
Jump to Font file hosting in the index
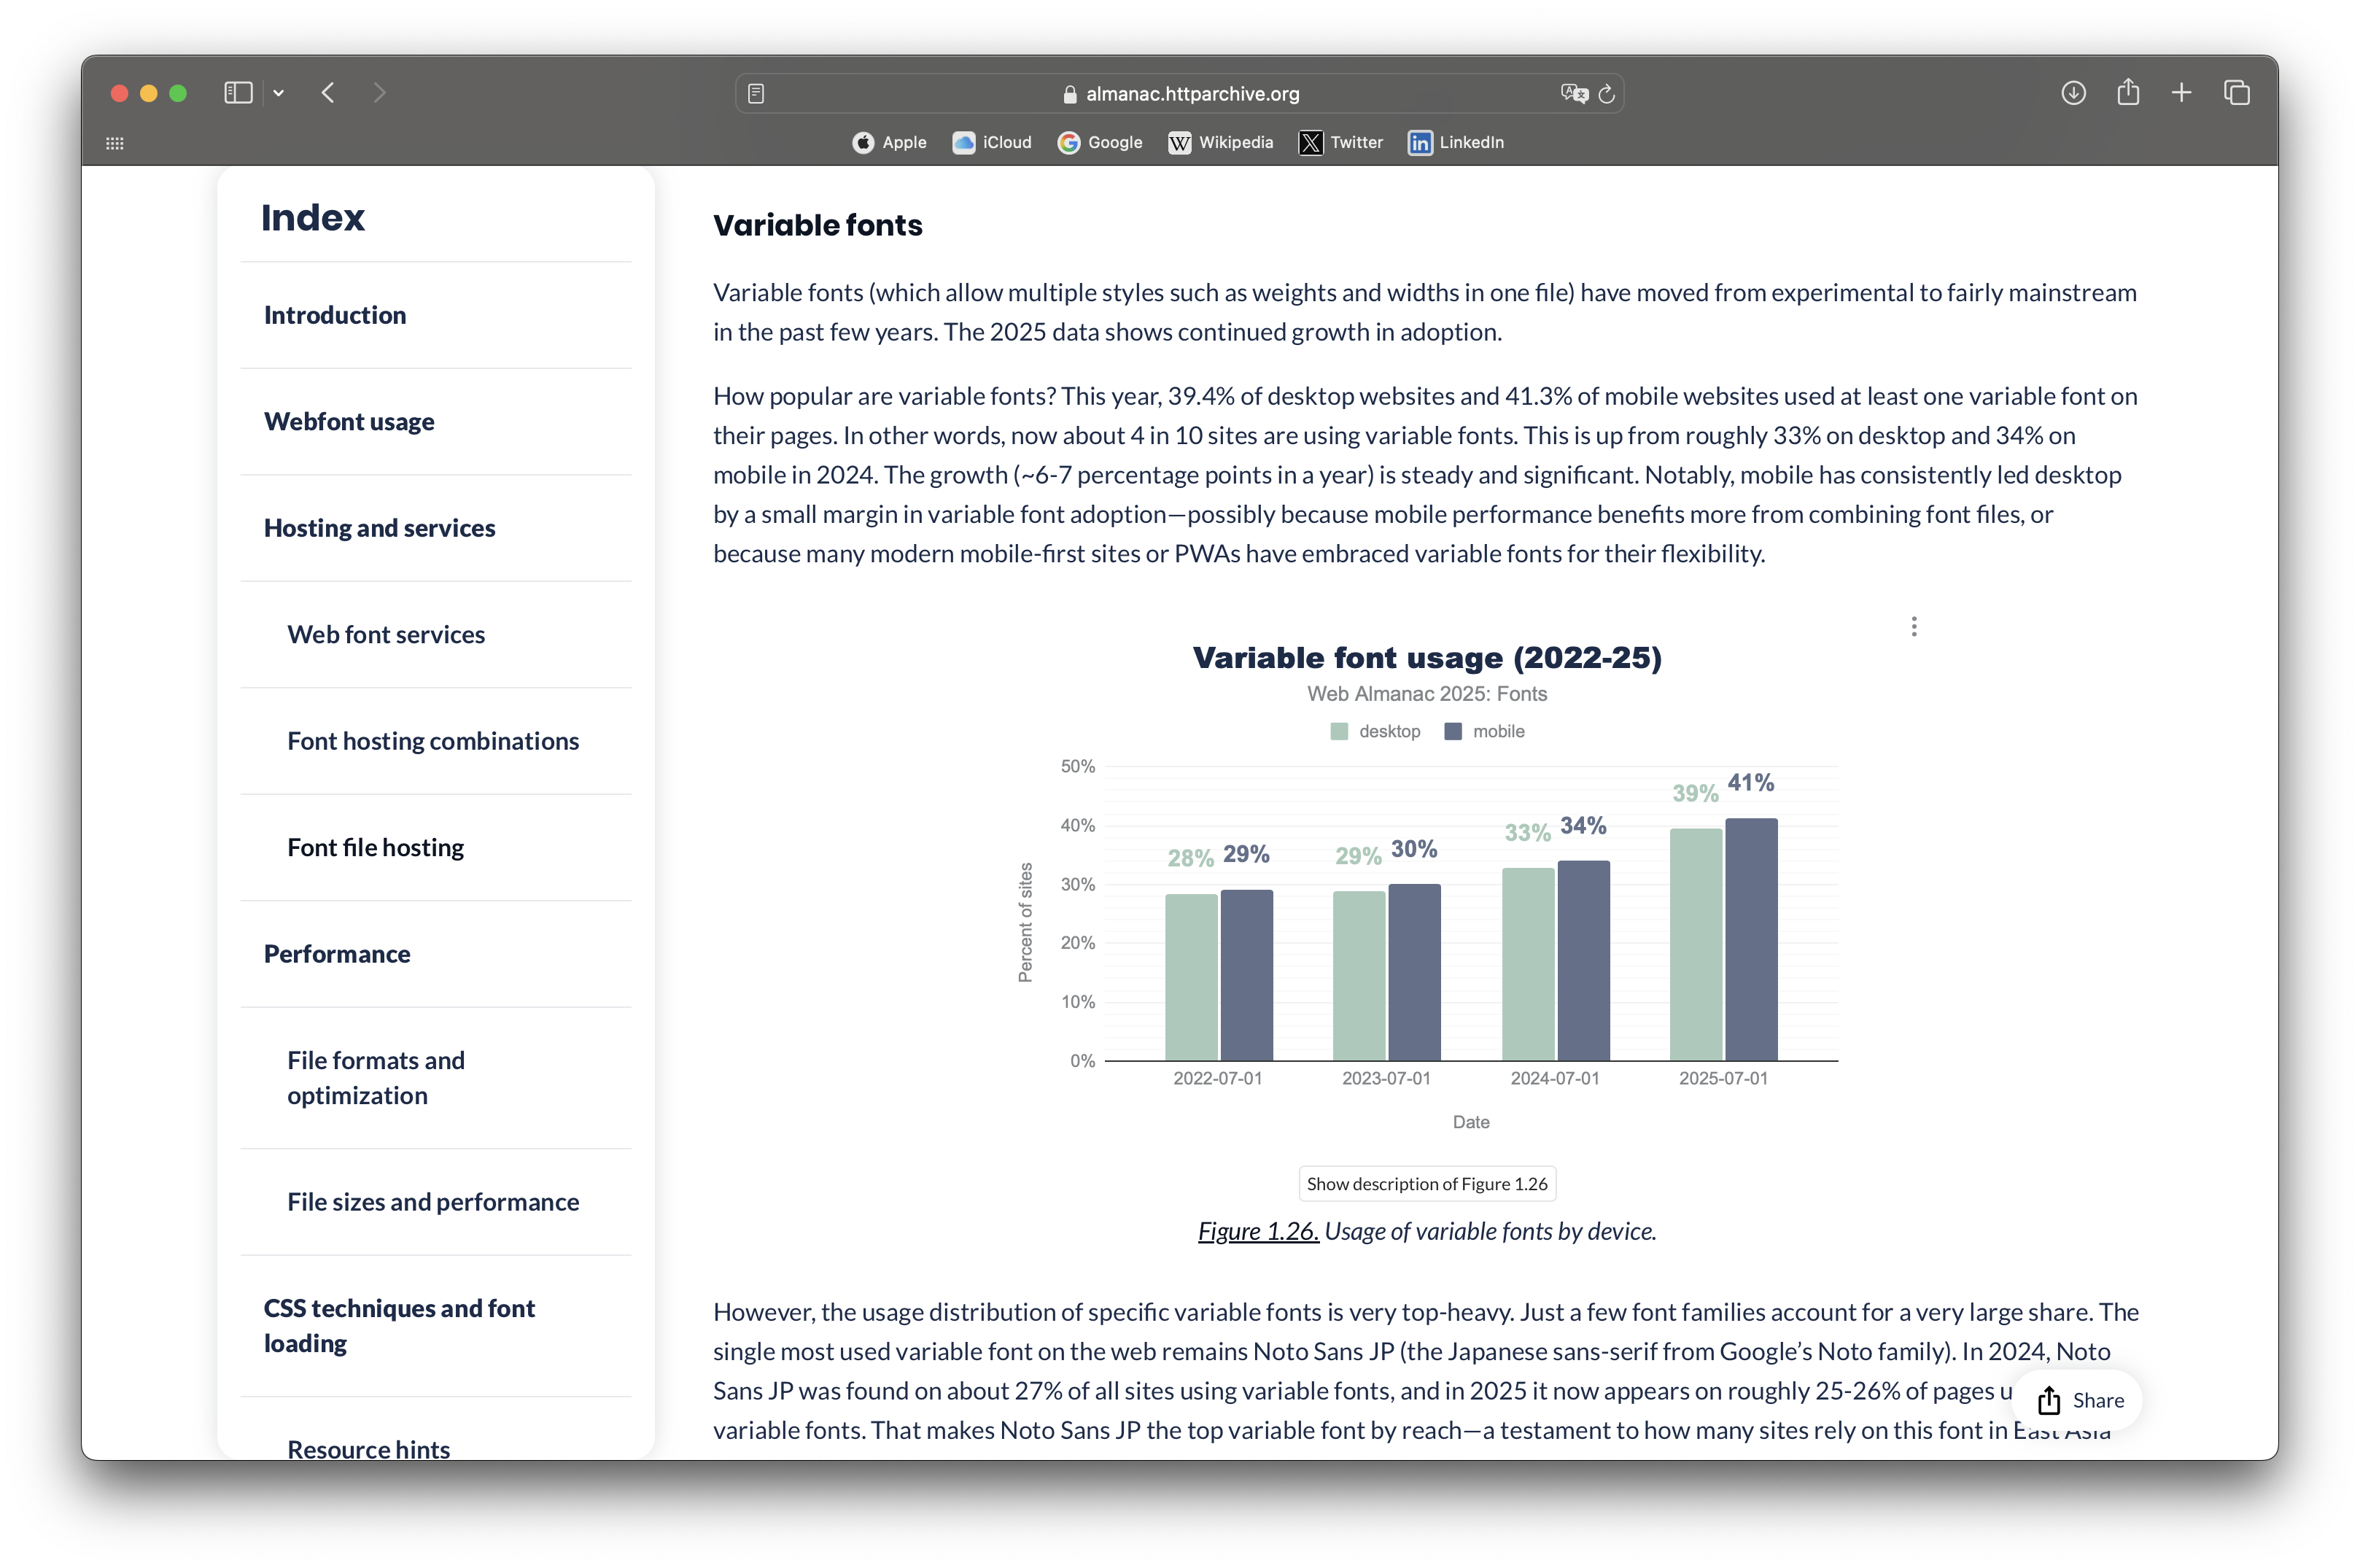(x=375, y=848)
